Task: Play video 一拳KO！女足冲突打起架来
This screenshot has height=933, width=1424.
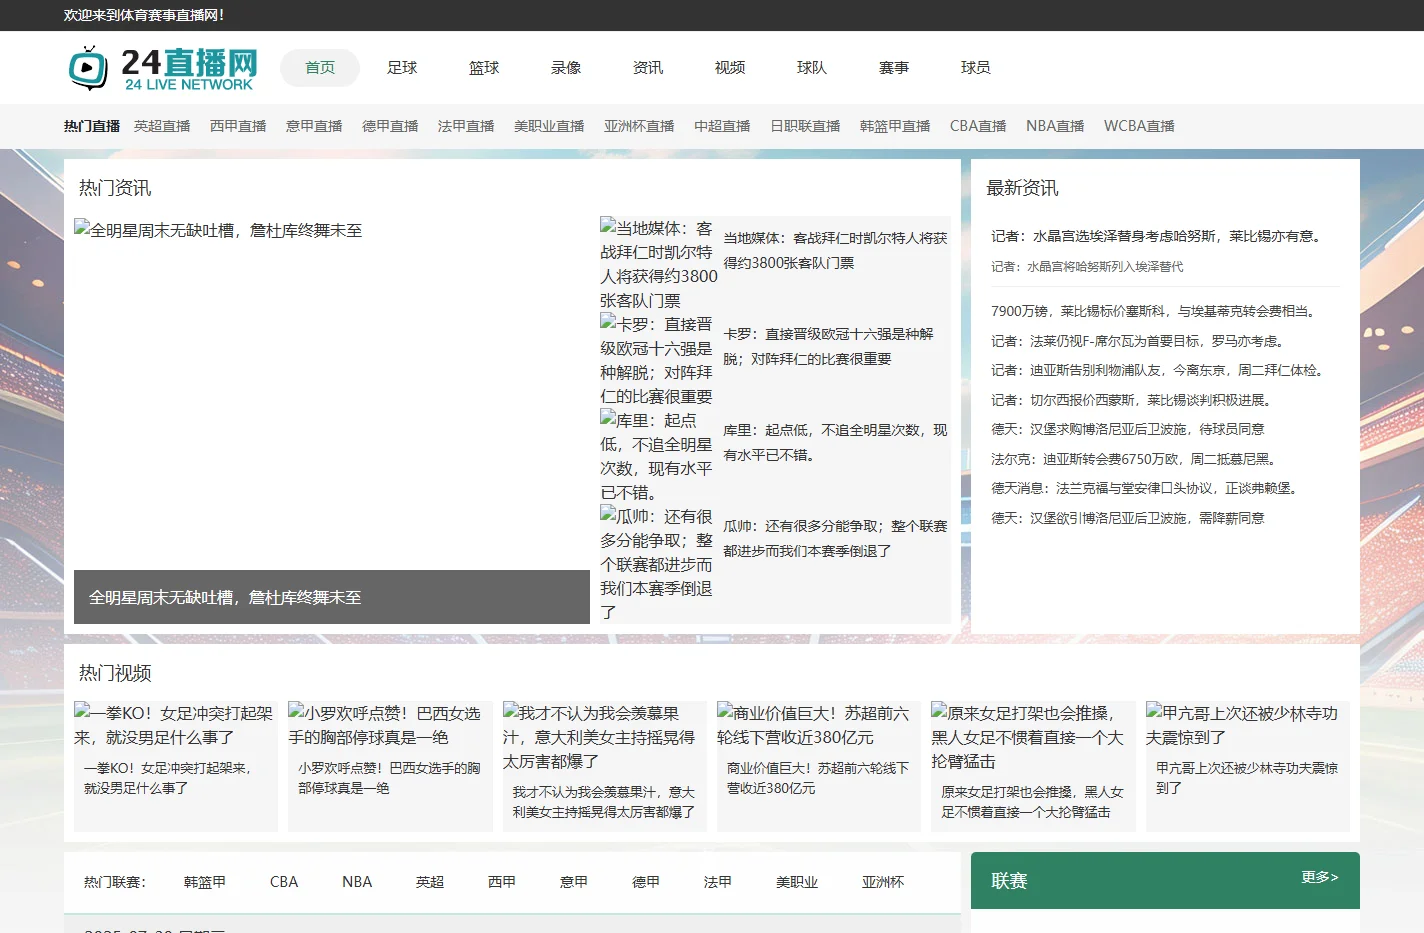Action: point(176,766)
